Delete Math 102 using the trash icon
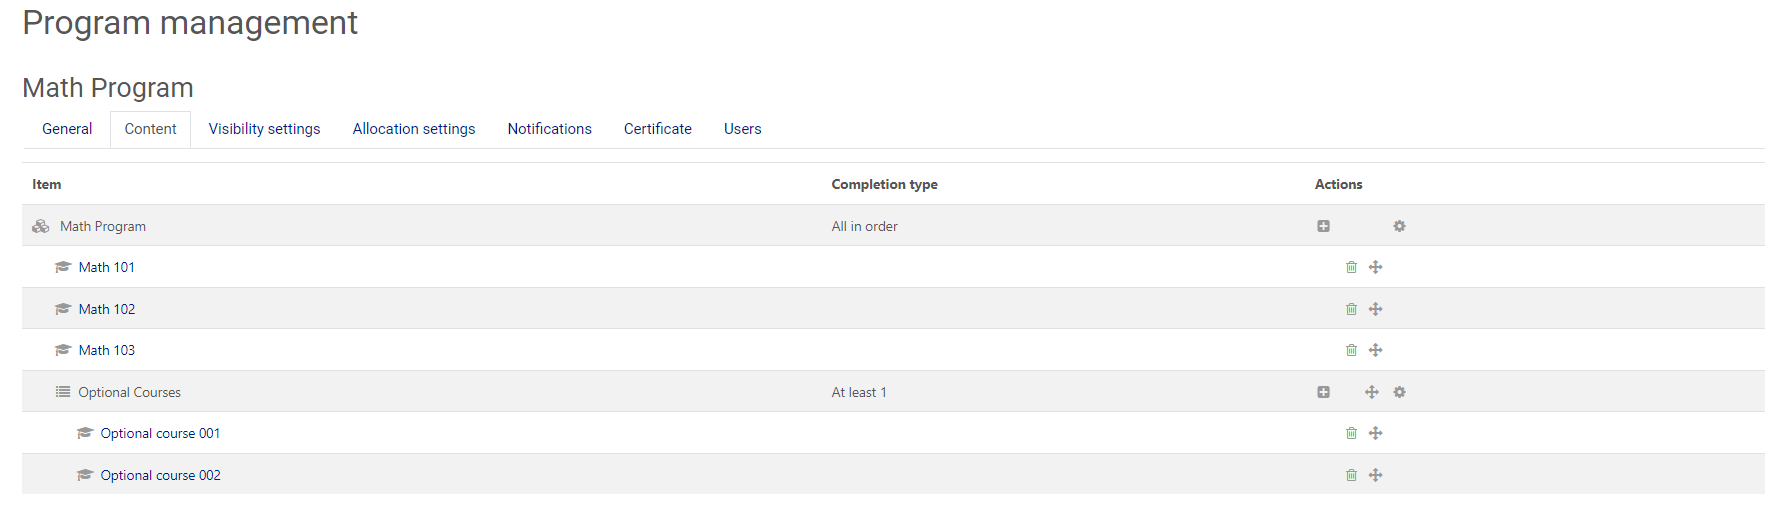 tap(1351, 309)
